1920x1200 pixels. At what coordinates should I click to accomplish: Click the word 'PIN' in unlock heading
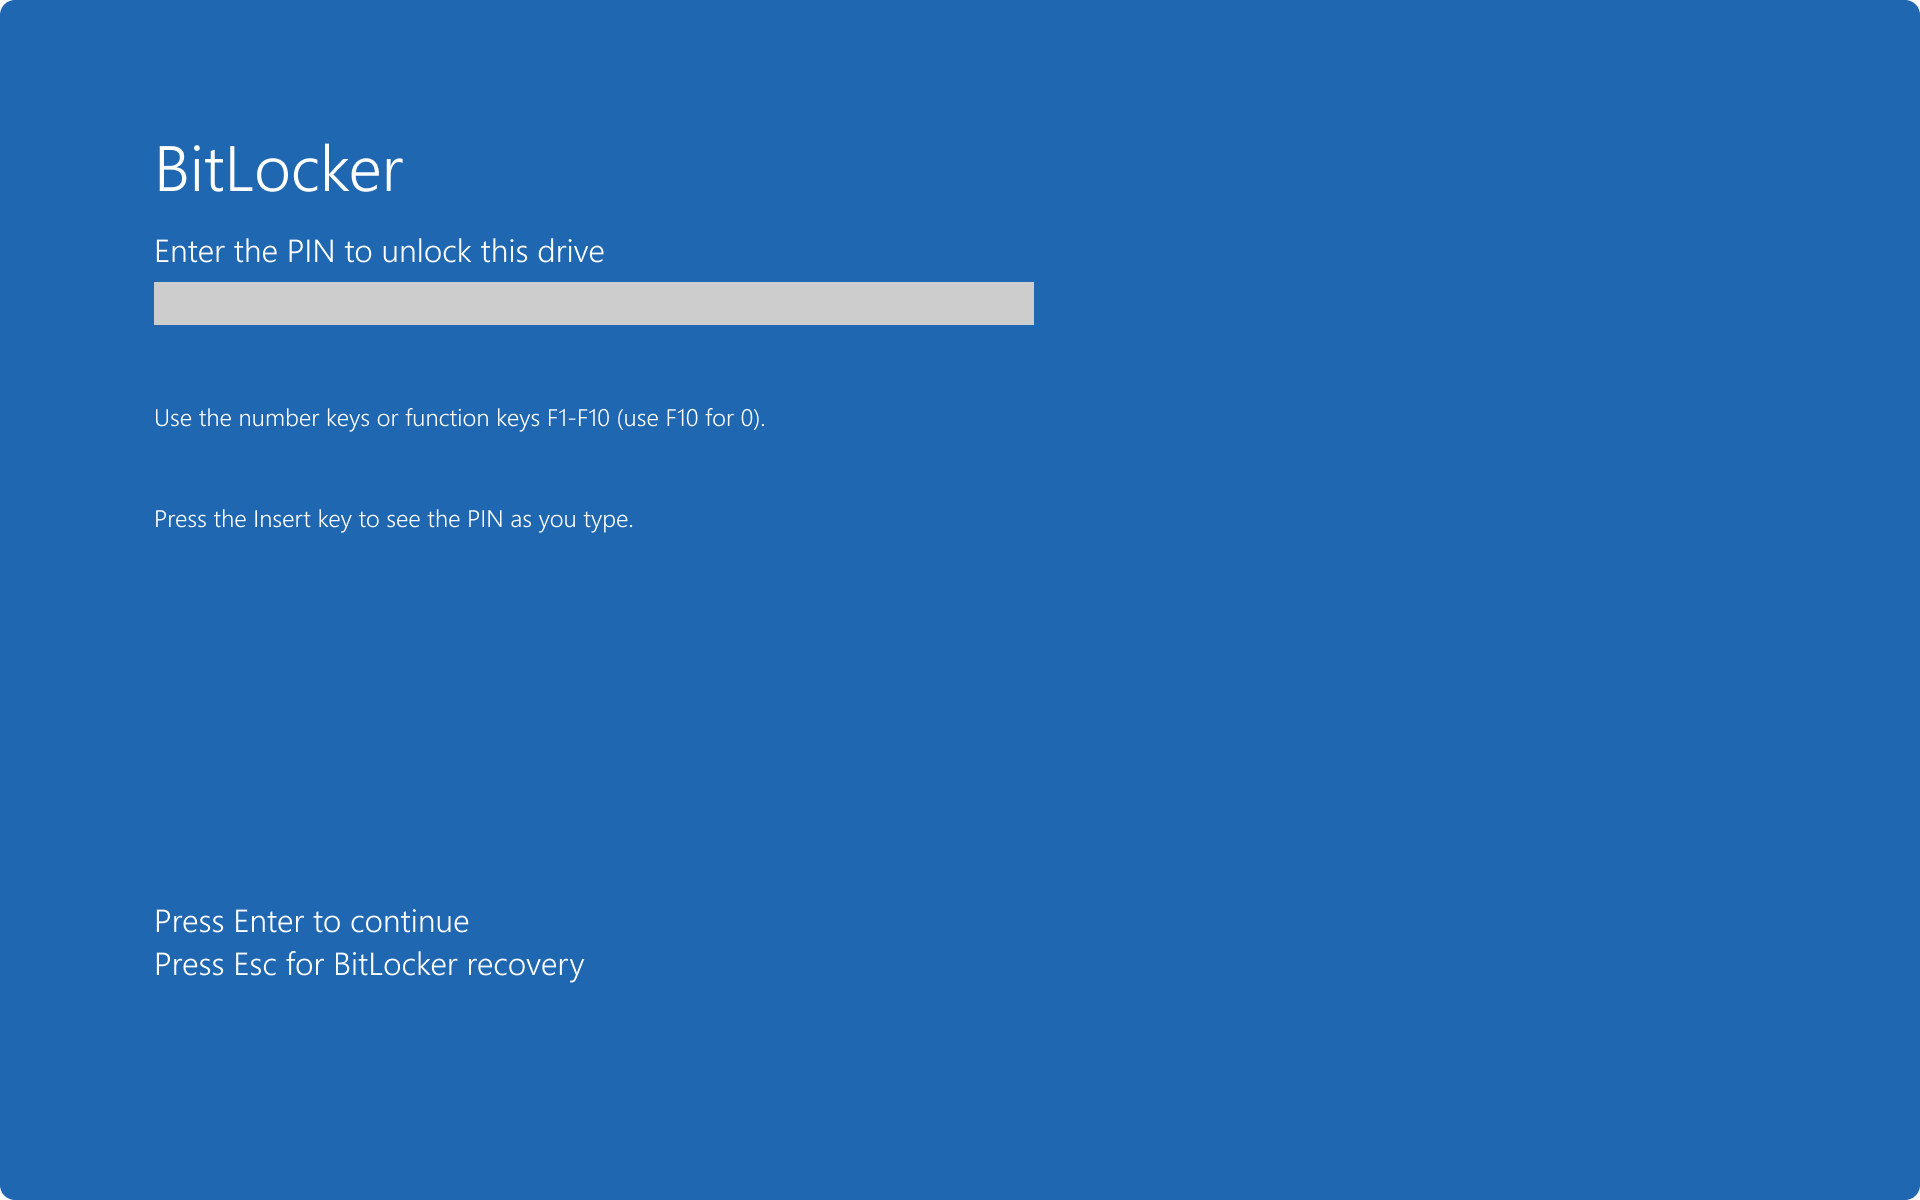tap(311, 251)
